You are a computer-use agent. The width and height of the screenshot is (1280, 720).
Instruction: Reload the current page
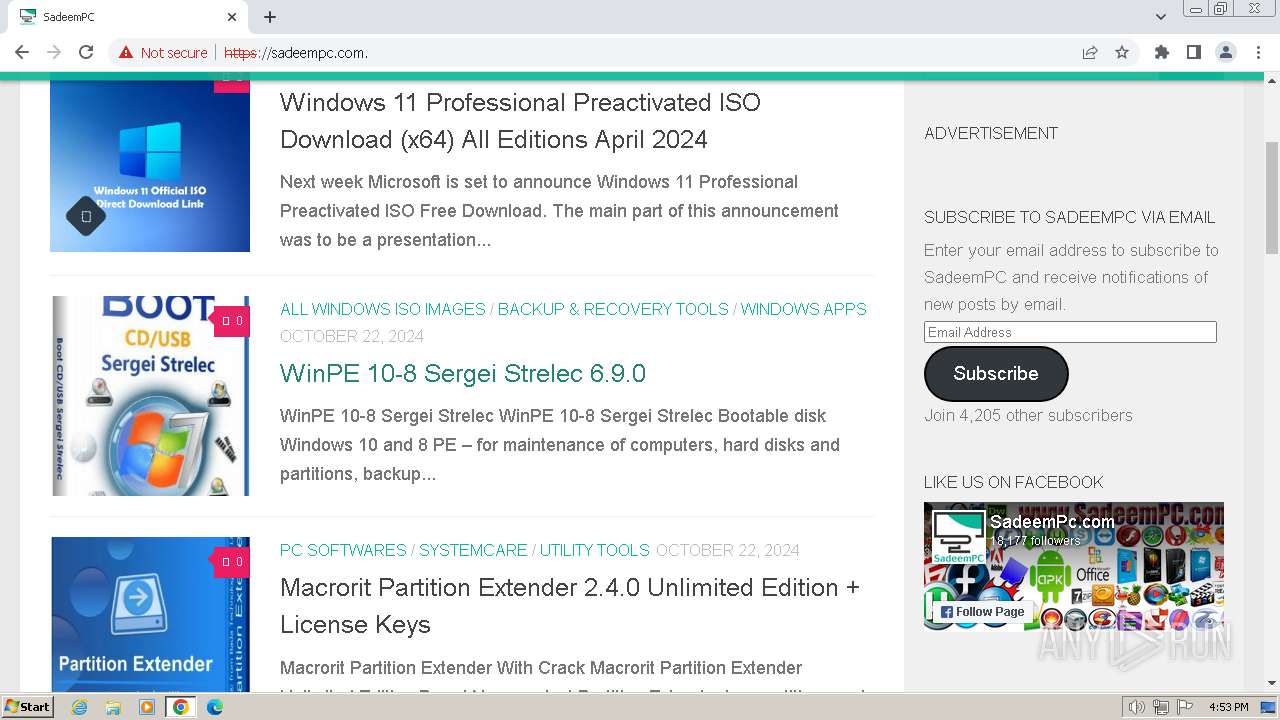[x=86, y=52]
